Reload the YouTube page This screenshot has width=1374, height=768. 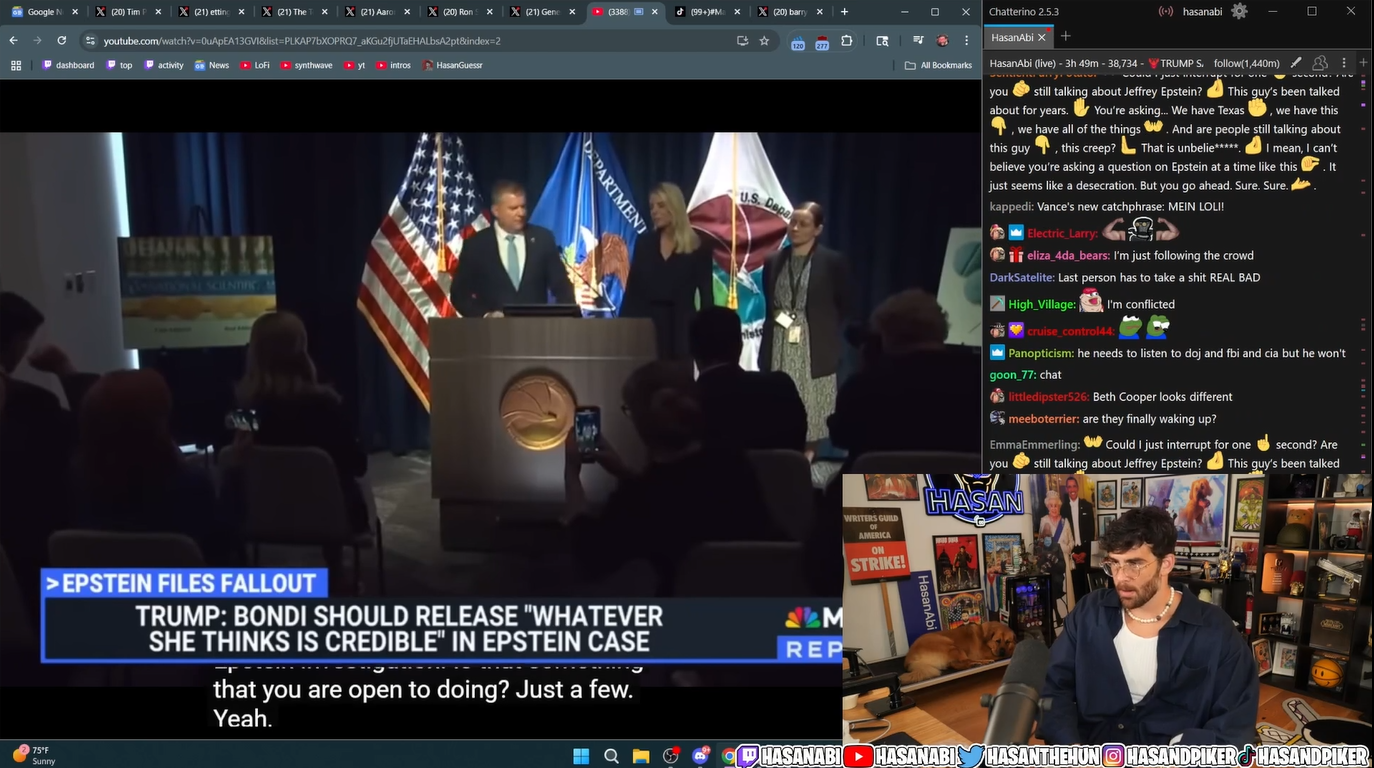61,41
